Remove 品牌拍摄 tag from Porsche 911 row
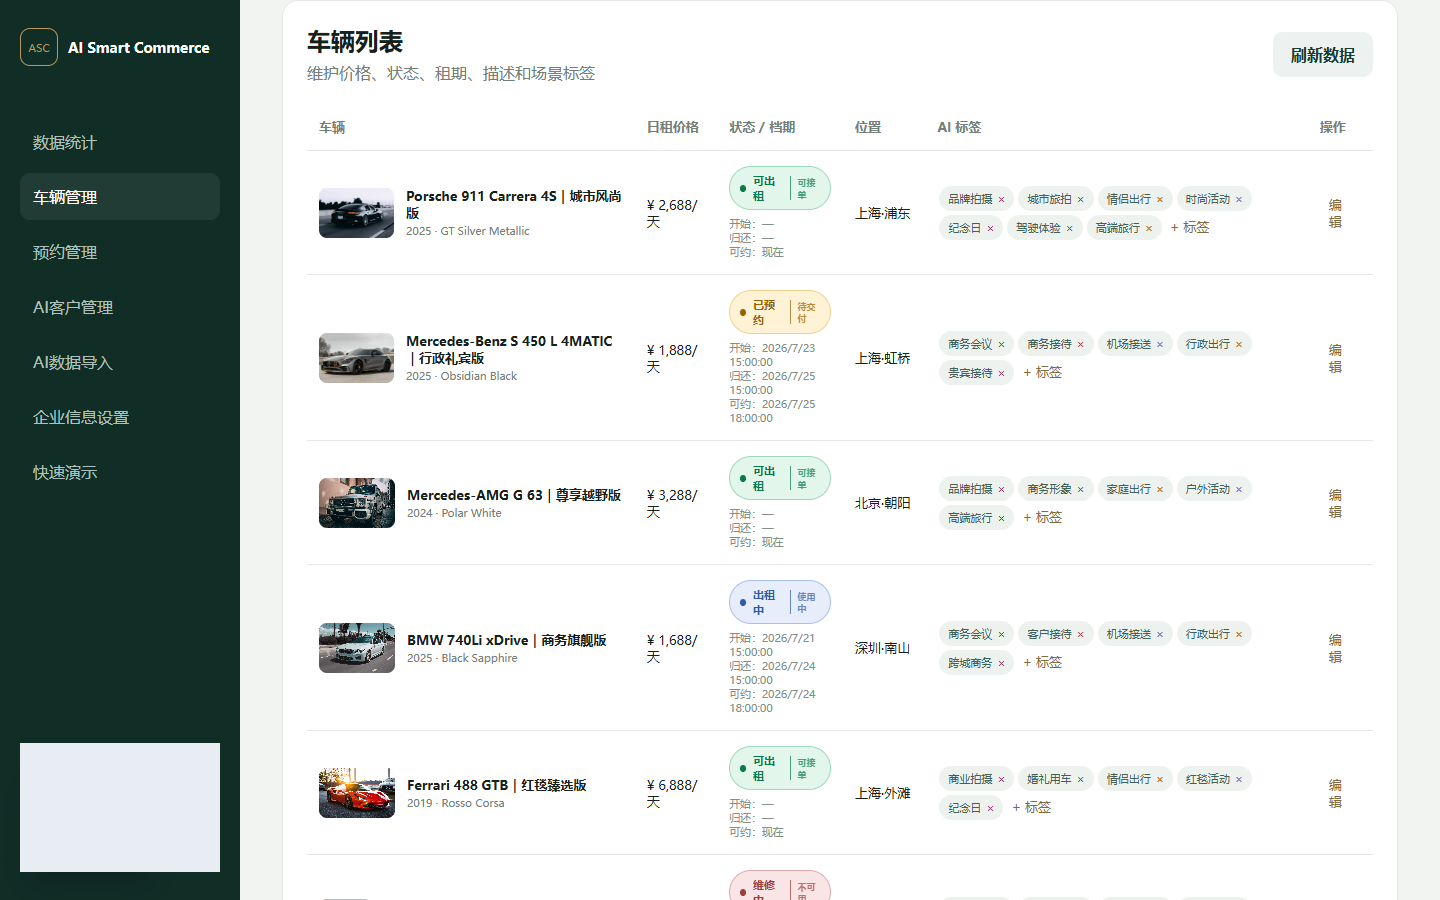 [1001, 199]
